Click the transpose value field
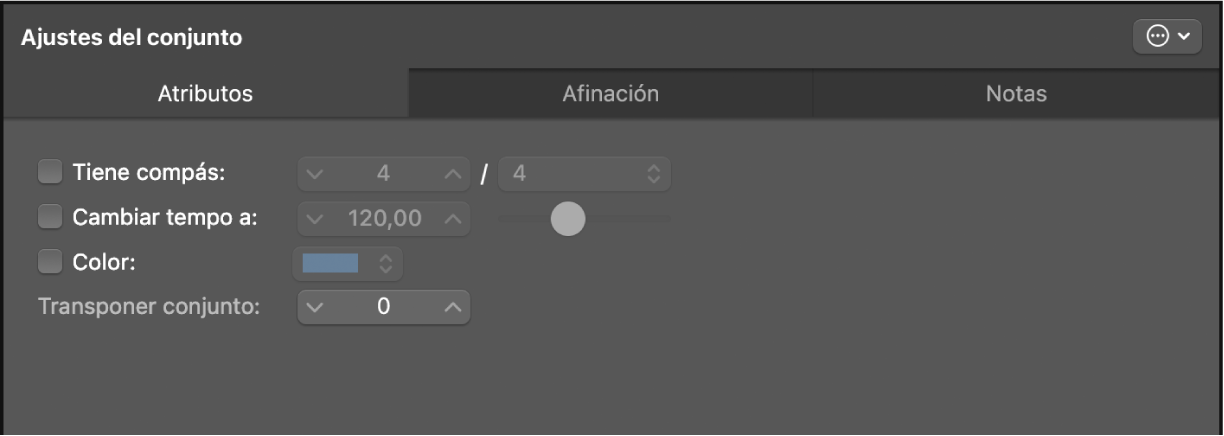The width and height of the screenshot is (1224, 436). coord(384,307)
